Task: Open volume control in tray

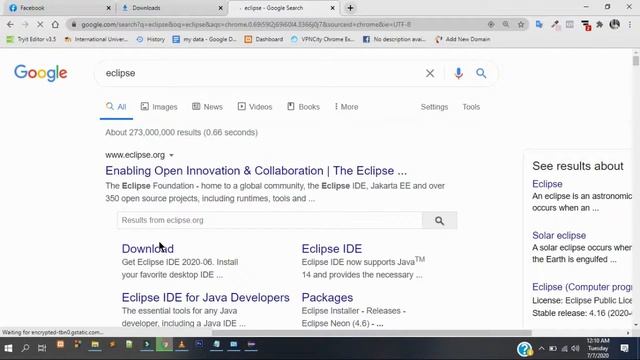Action: coord(575,349)
